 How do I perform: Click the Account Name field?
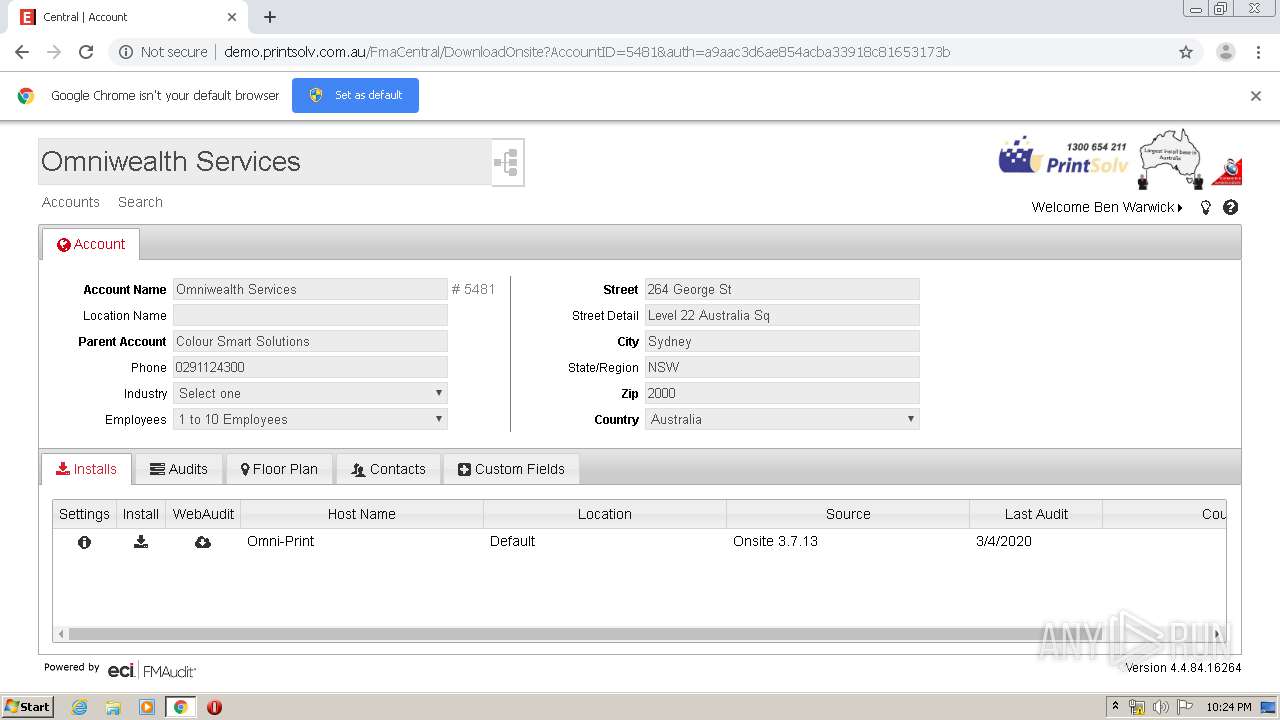[x=310, y=290]
